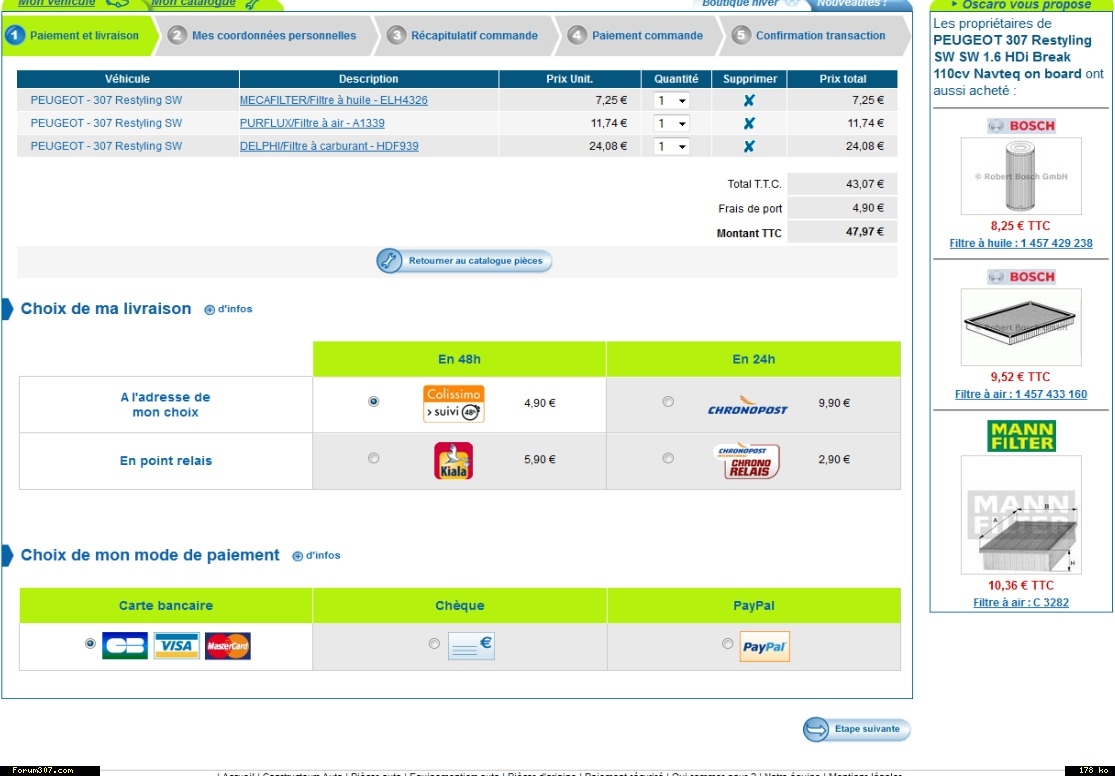Go to Mes coordonnées personnelles step

tap(273, 36)
